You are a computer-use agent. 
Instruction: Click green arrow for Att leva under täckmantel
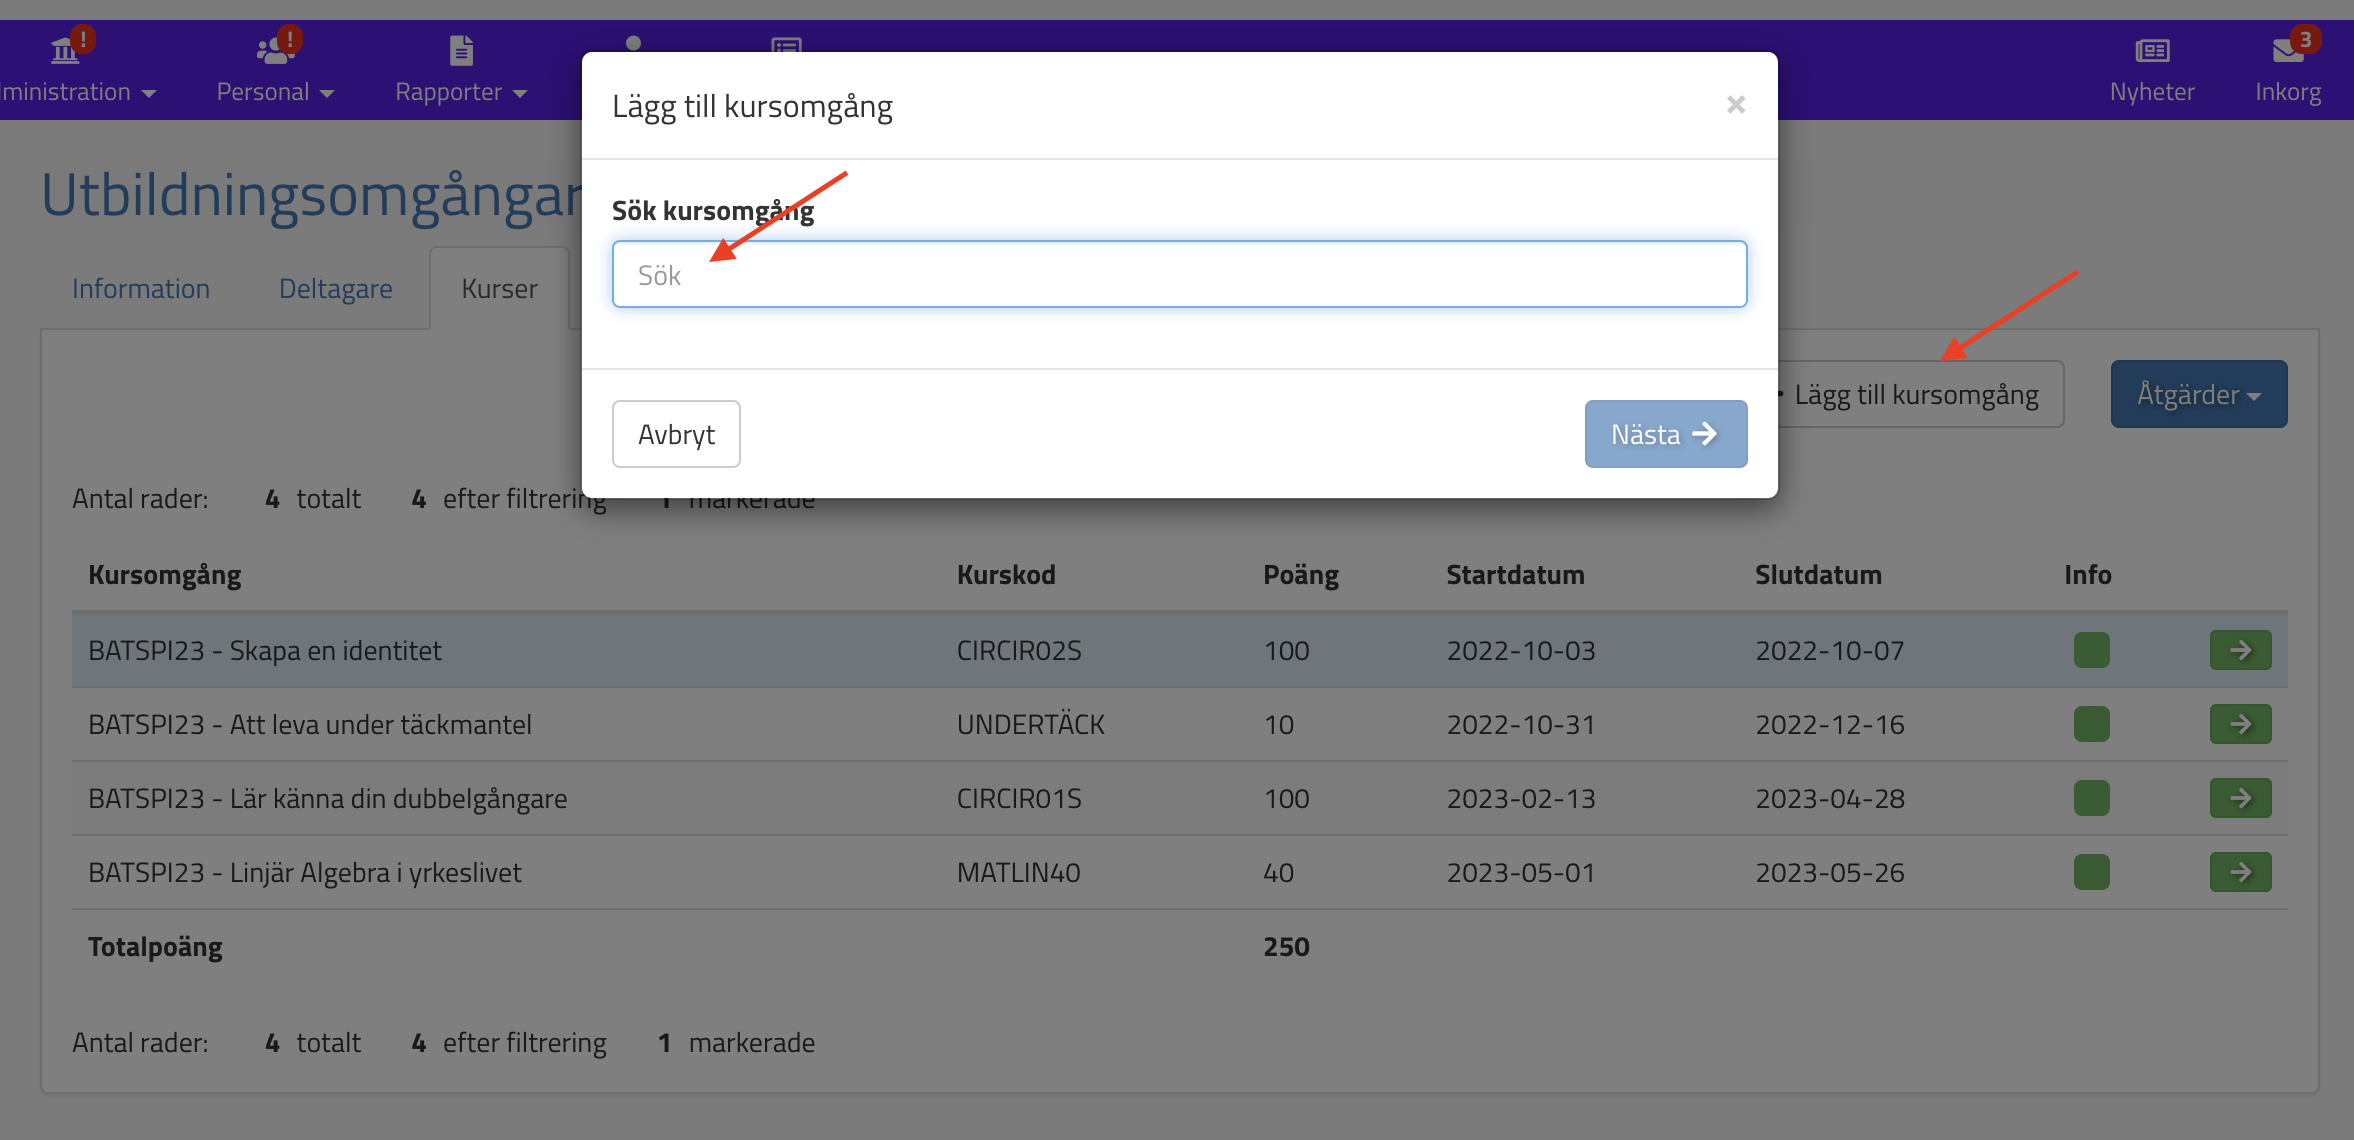tap(2240, 724)
